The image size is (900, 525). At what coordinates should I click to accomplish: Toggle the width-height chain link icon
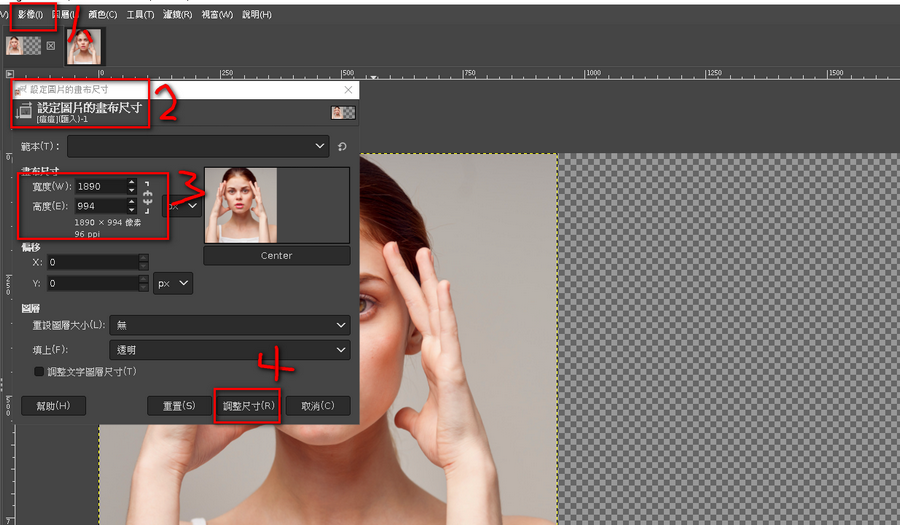coord(147,195)
